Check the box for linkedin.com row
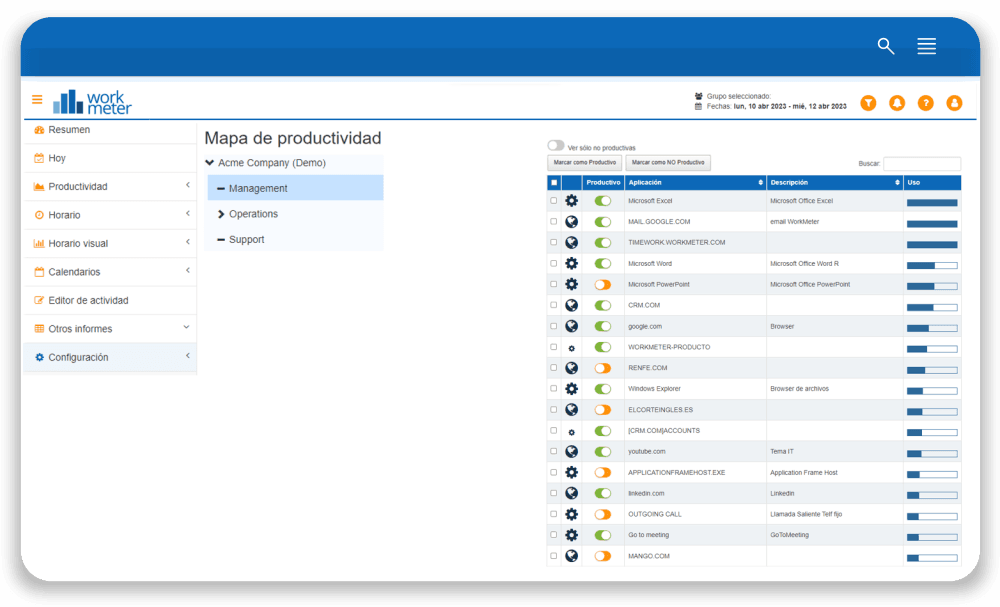Screen dimensions: 1000x607 (554, 494)
